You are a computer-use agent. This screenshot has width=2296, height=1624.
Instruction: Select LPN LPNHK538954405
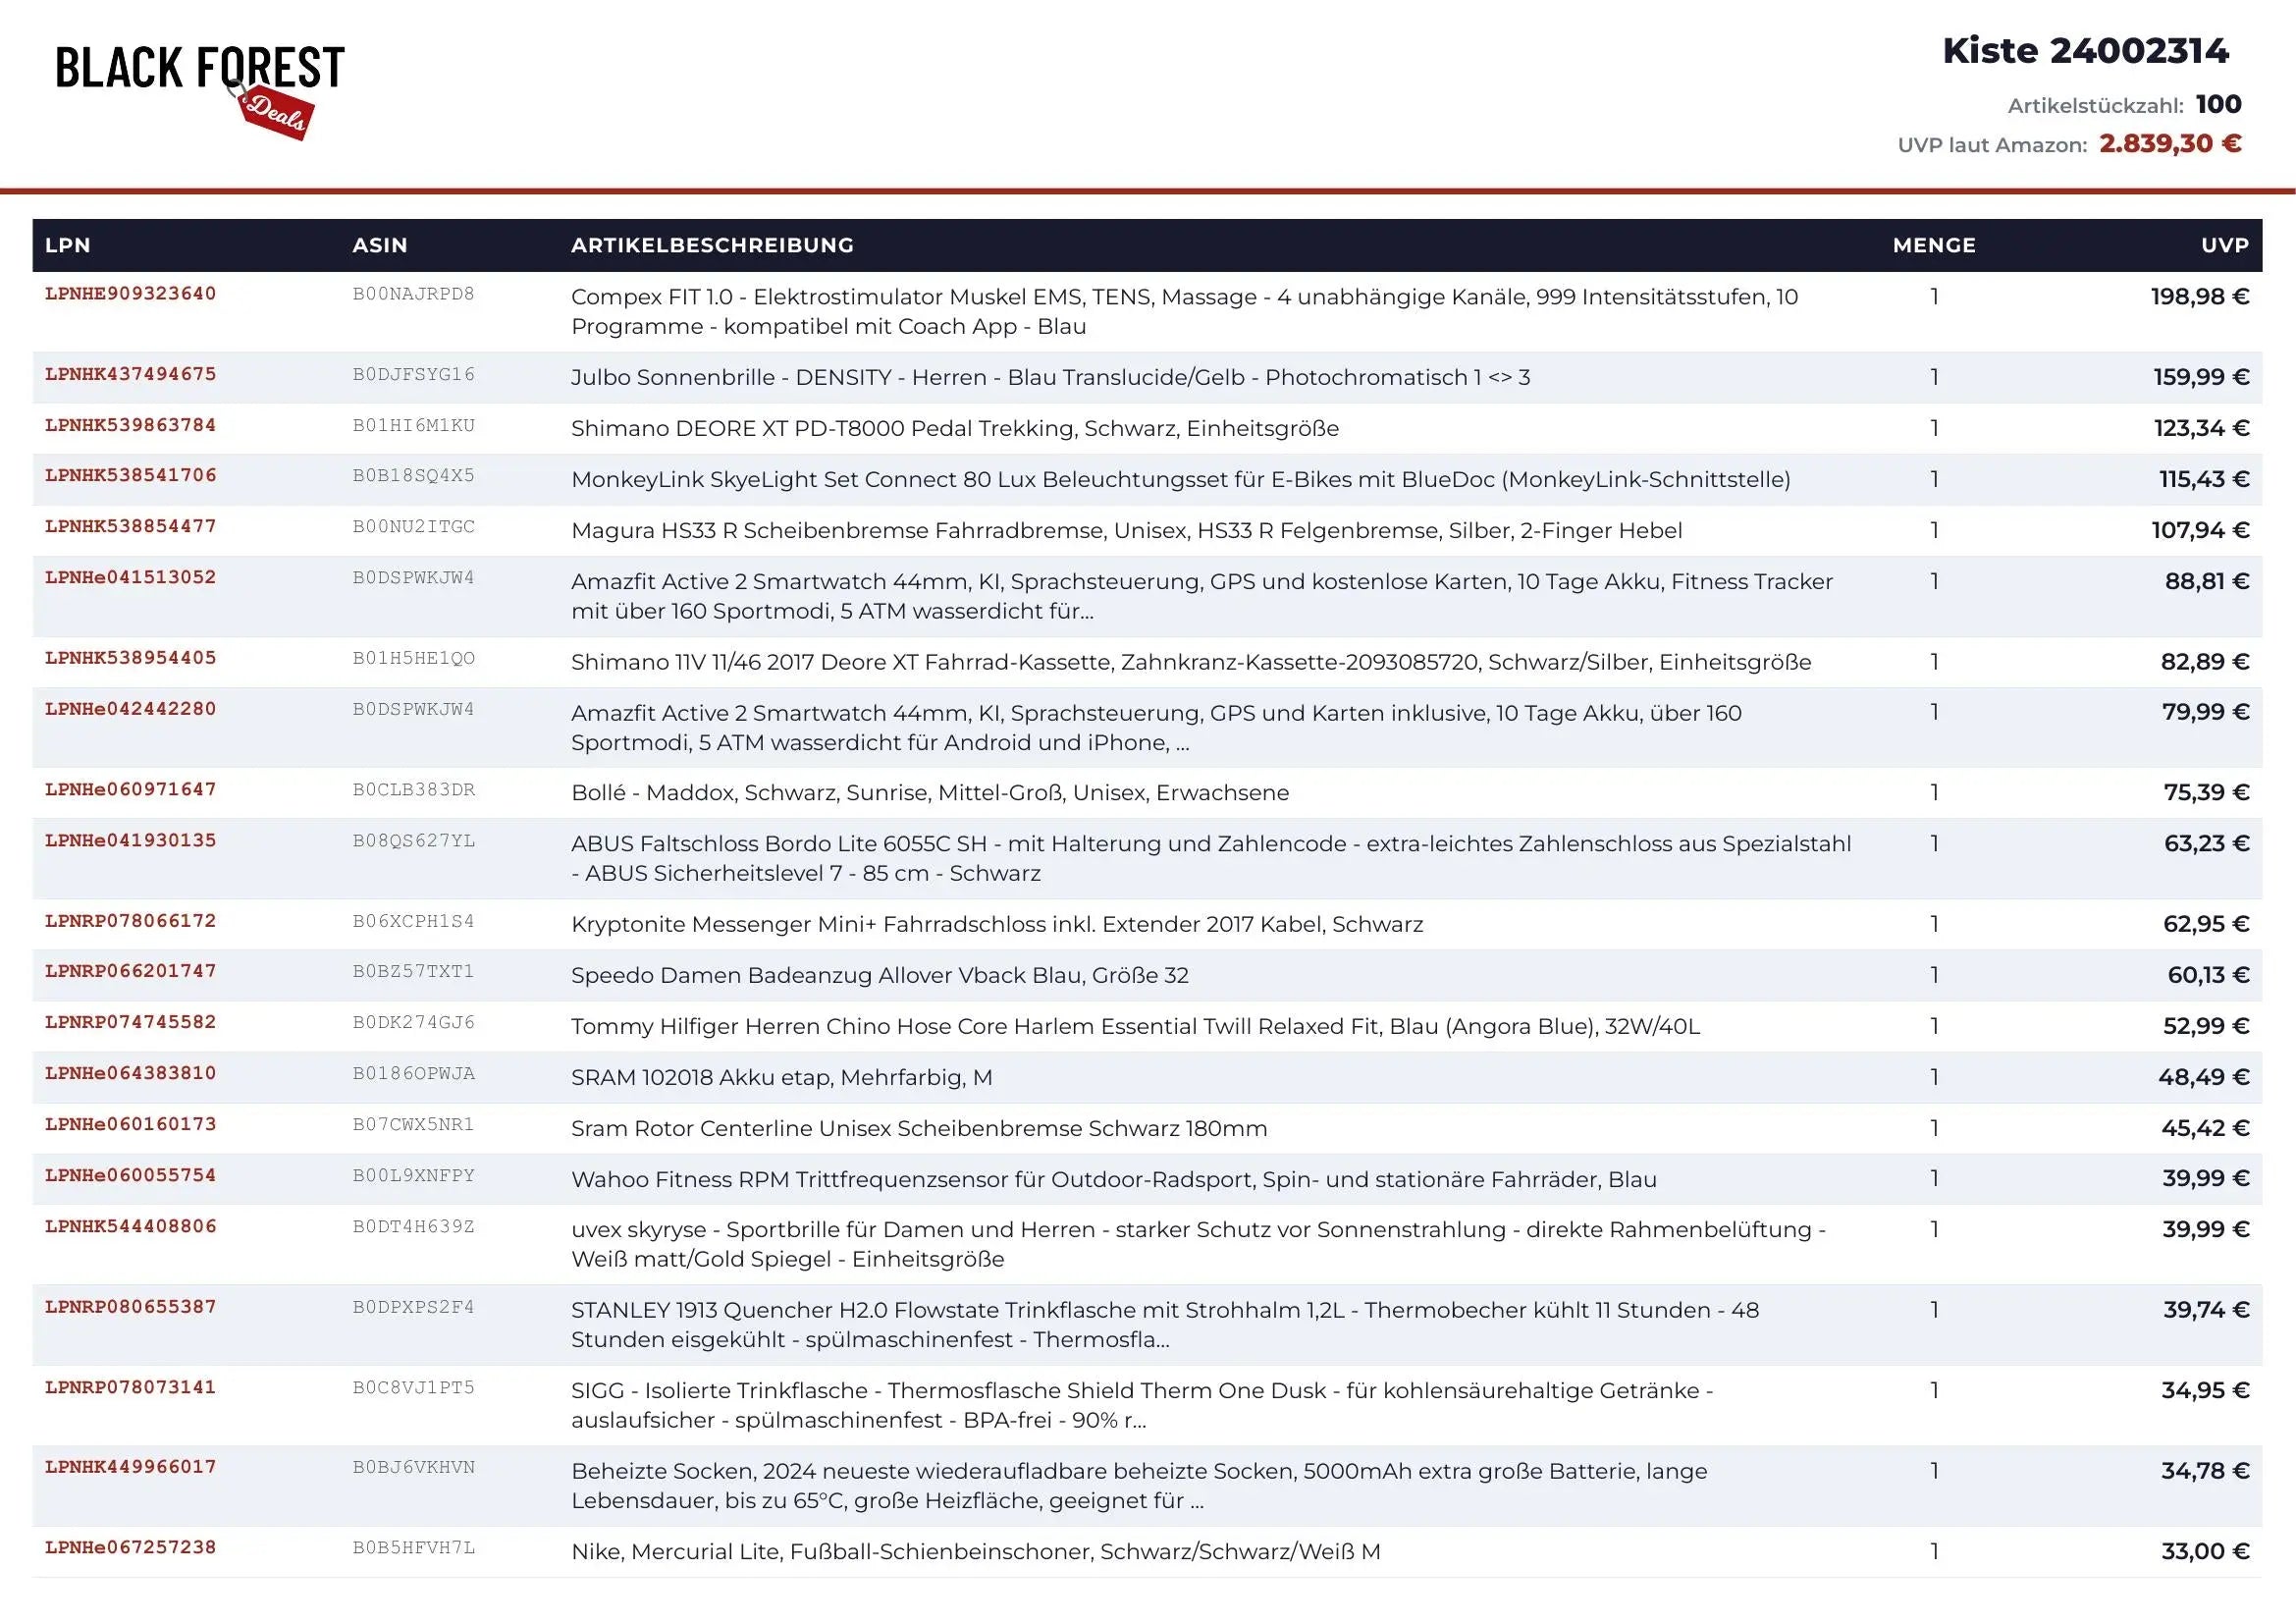131,659
